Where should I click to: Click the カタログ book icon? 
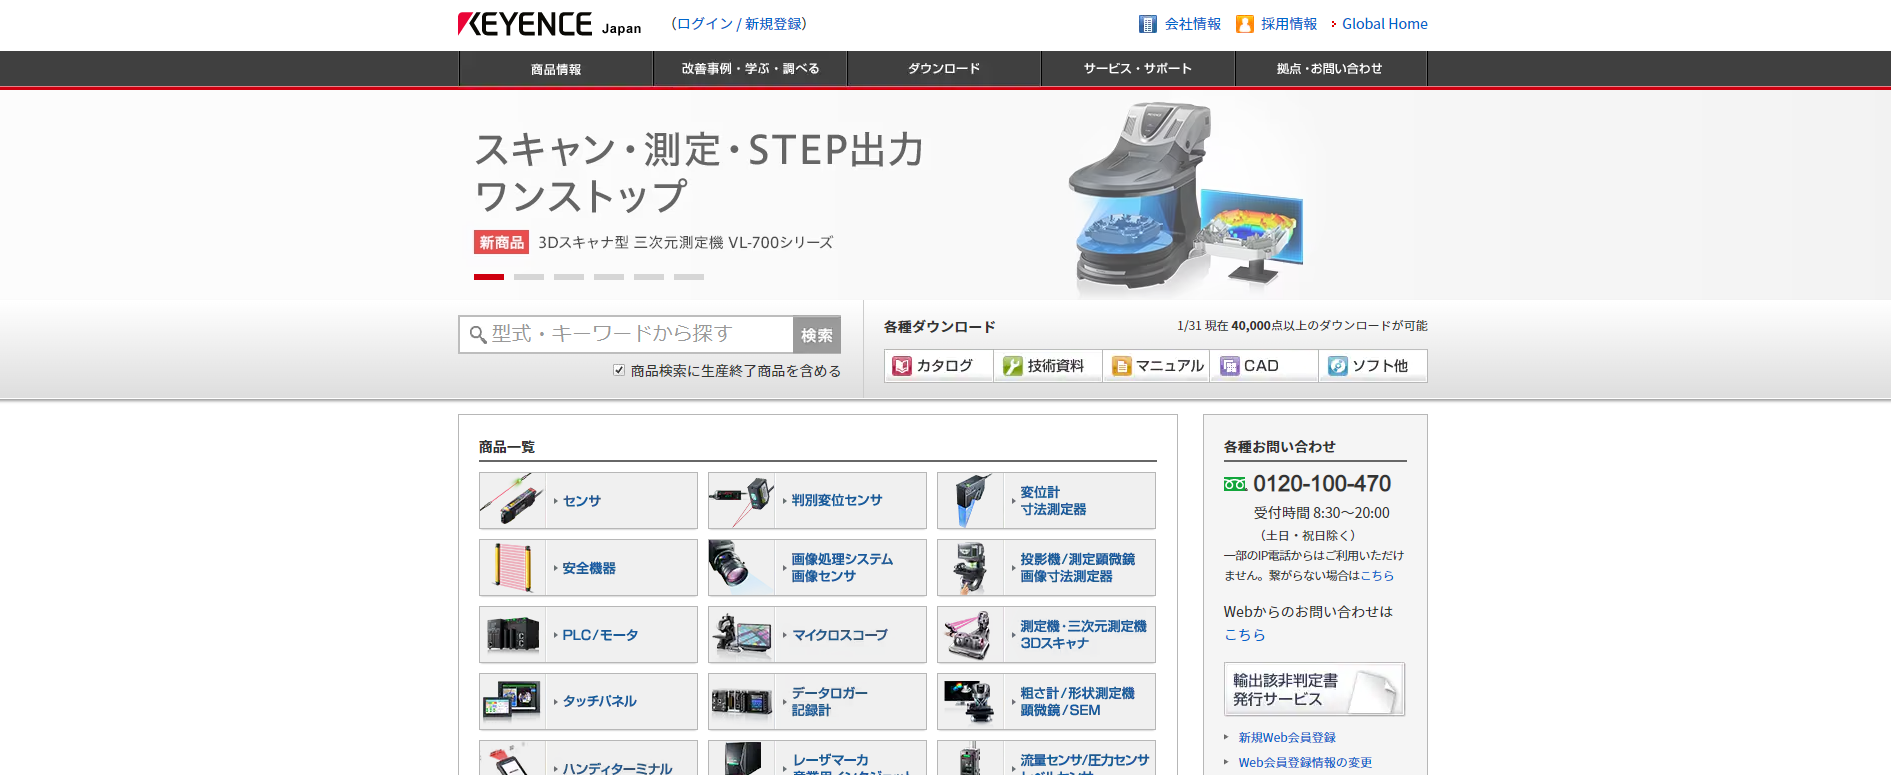pos(902,366)
